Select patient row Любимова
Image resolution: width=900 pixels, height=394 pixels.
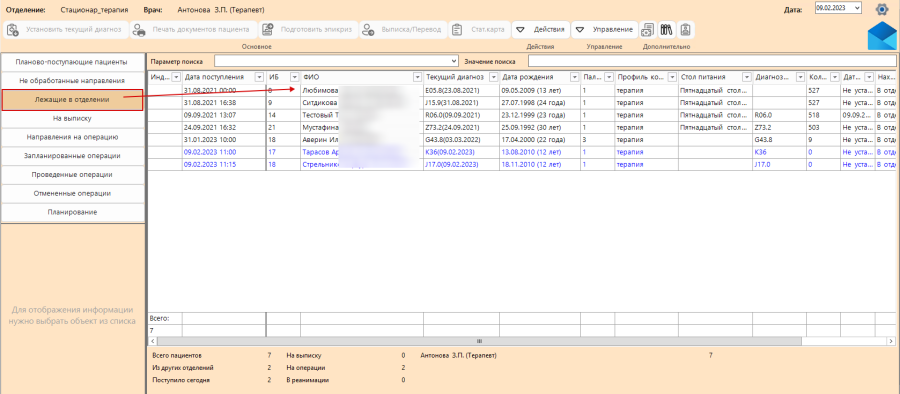(x=522, y=91)
